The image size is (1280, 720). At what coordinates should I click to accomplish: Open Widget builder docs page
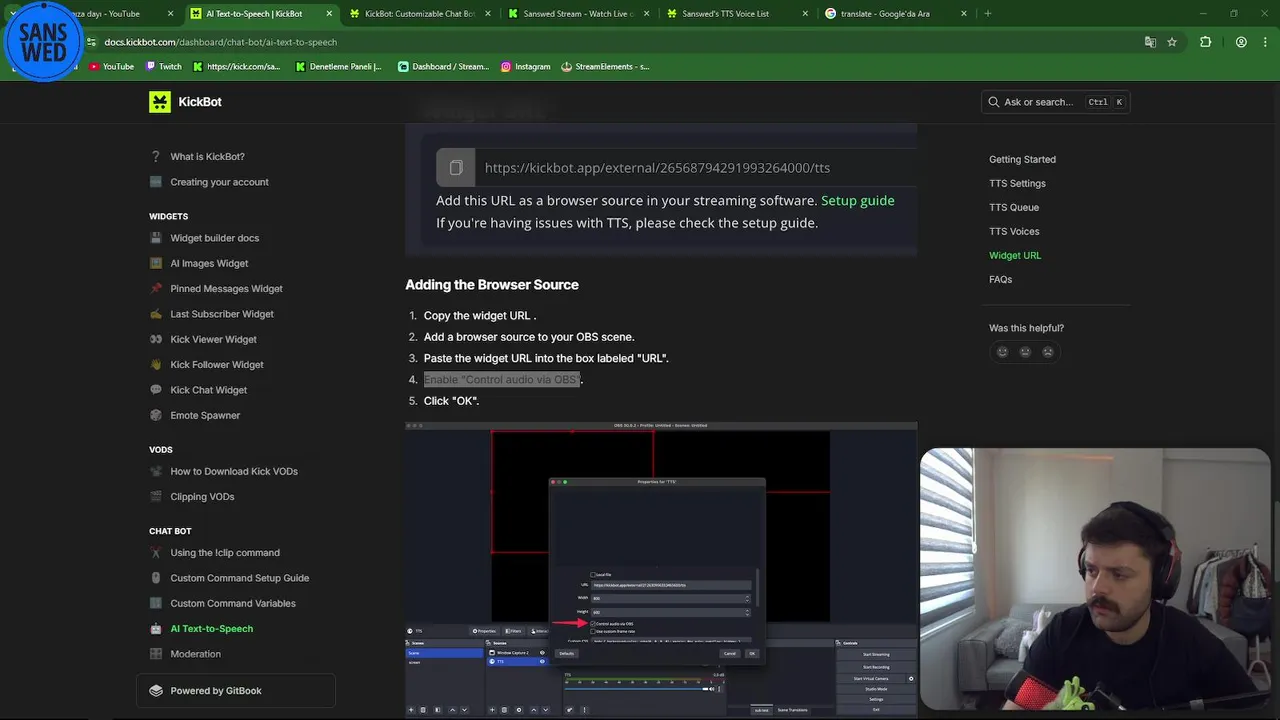[x=214, y=238]
